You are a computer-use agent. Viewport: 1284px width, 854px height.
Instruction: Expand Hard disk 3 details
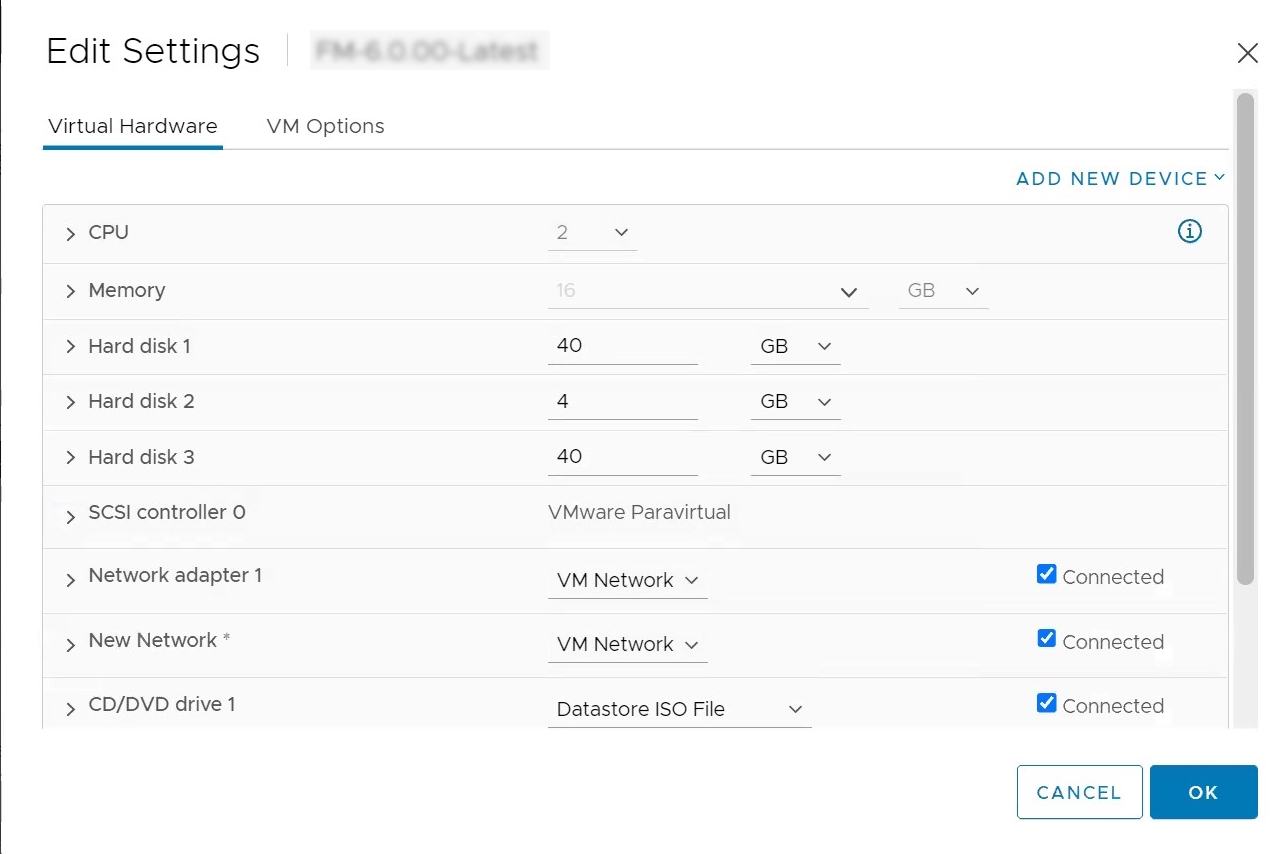tap(69, 457)
